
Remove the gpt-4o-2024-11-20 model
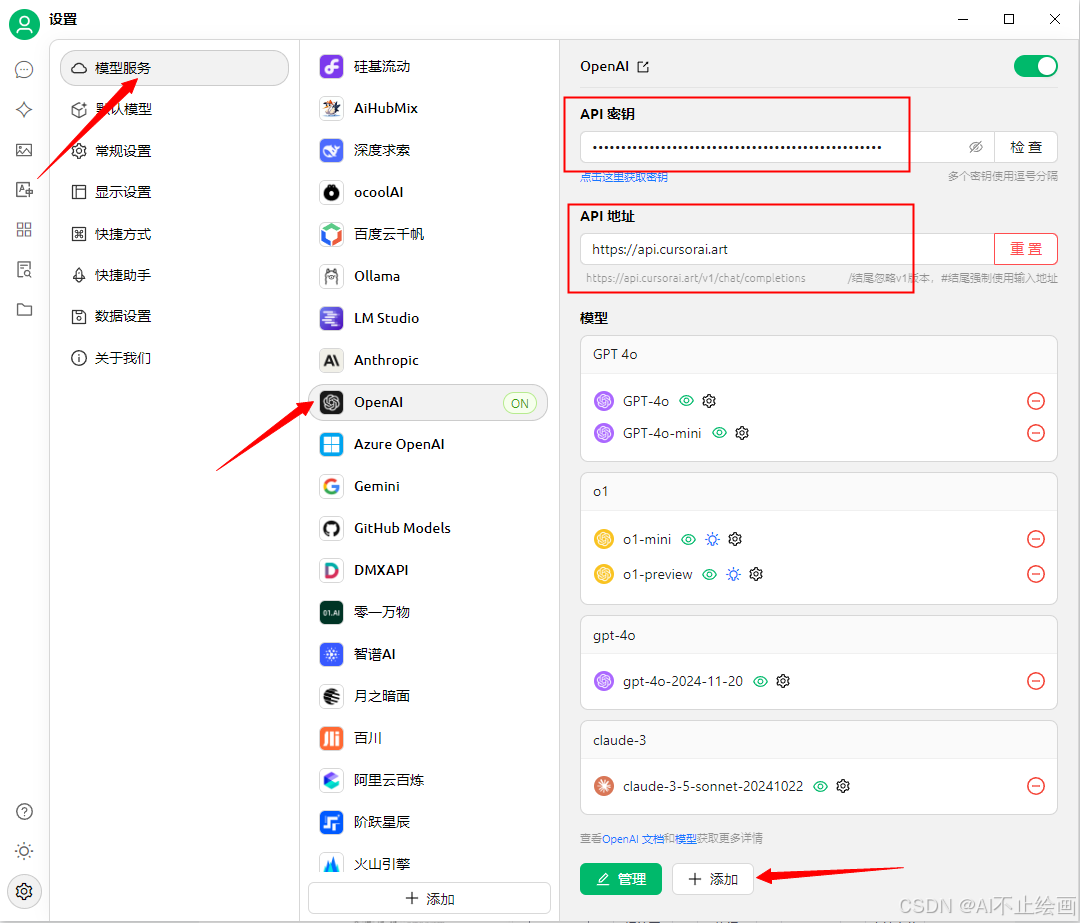(1035, 681)
